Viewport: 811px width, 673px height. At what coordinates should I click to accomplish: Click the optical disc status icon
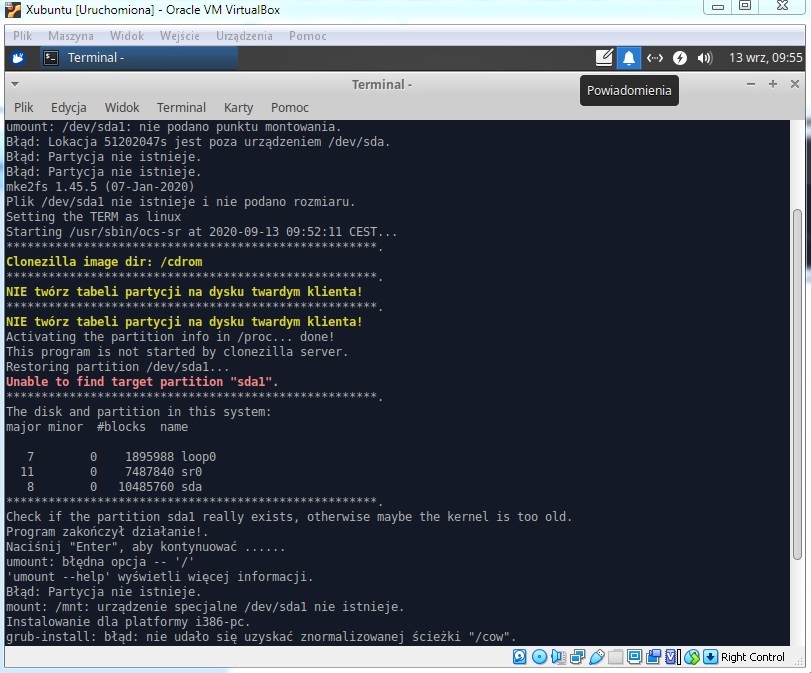tap(539, 656)
